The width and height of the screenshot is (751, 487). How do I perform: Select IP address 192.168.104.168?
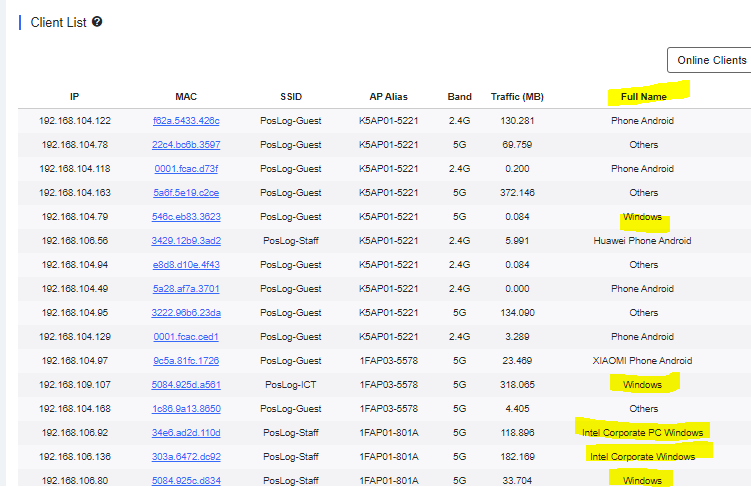pyautogui.click(x=75, y=408)
